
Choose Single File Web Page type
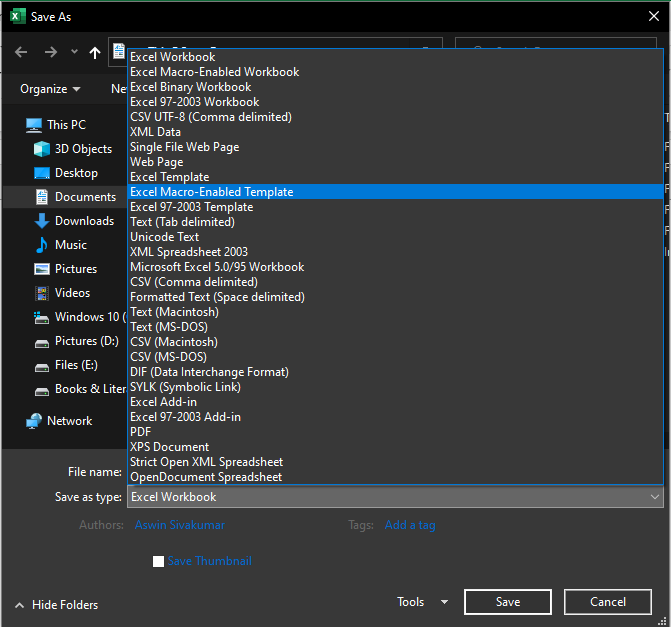click(x=395, y=147)
